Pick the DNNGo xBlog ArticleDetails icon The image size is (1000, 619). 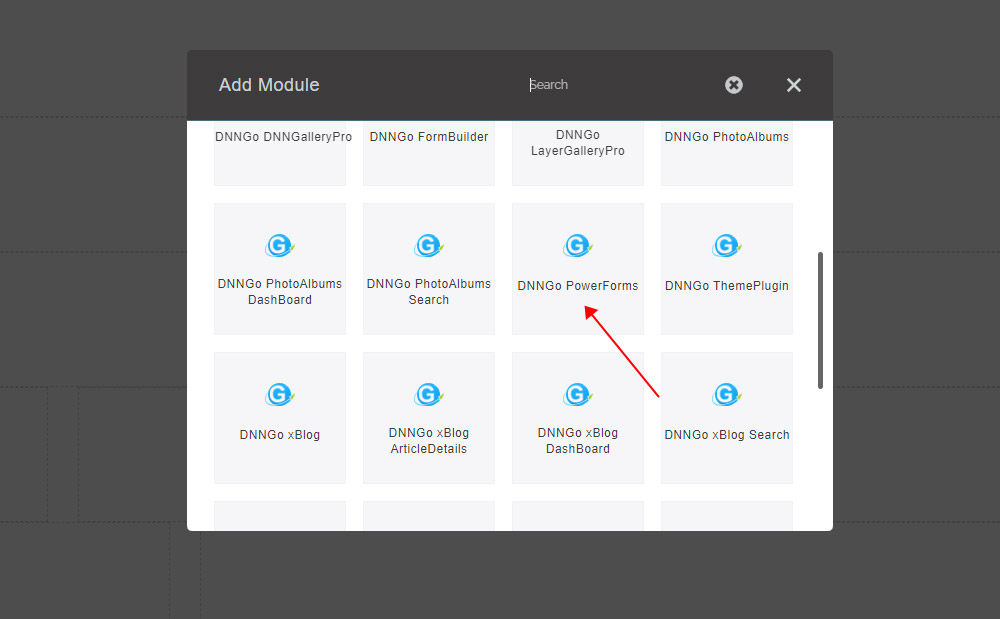click(x=429, y=395)
